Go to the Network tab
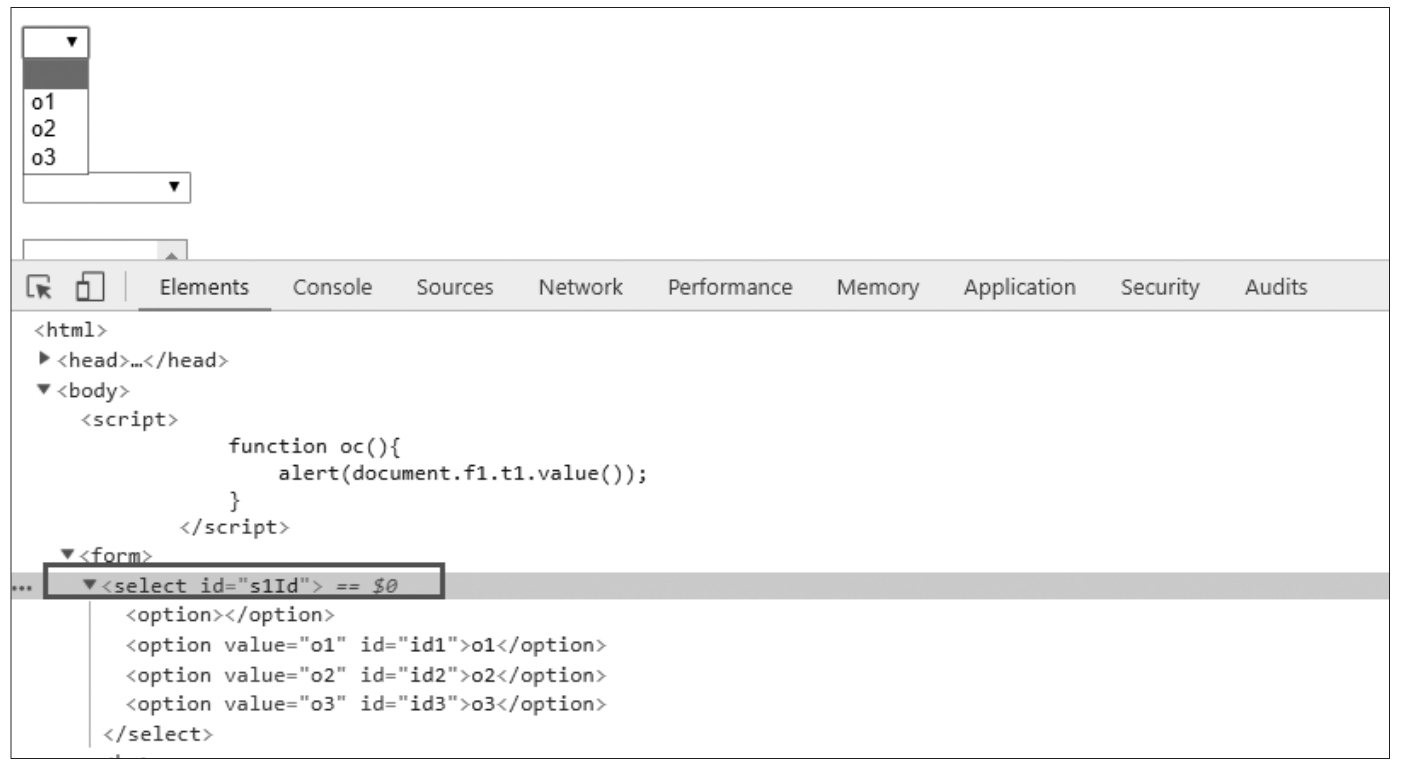The image size is (1401, 765). (580, 287)
